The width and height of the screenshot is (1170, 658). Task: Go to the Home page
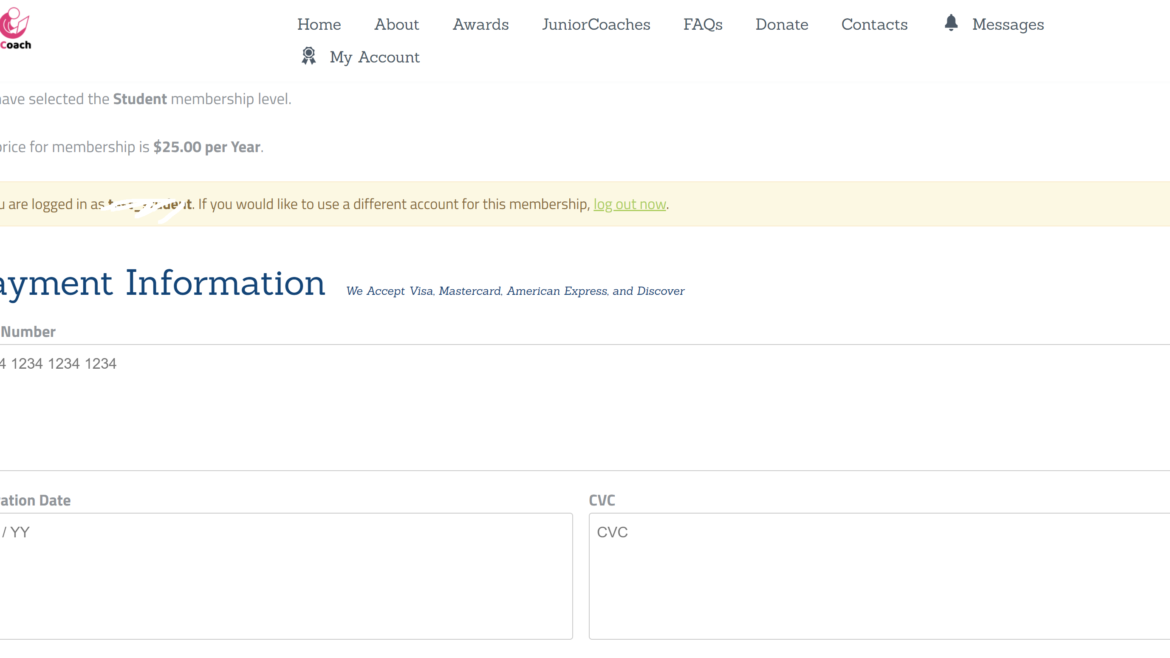(x=319, y=24)
